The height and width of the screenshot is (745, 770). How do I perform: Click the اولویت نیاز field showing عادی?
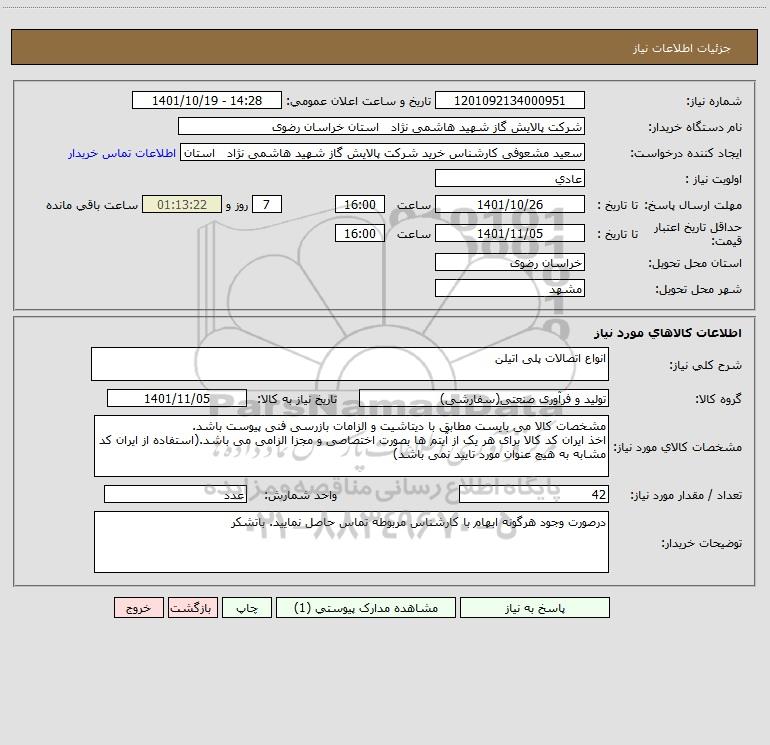click(510, 178)
